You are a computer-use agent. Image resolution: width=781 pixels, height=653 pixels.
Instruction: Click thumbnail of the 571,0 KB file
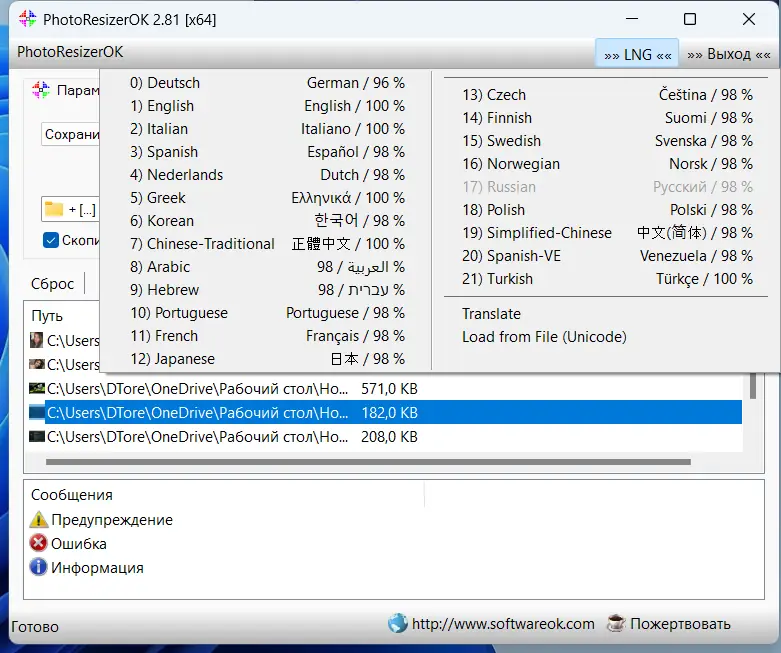pyautogui.click(x=37, y=388)
